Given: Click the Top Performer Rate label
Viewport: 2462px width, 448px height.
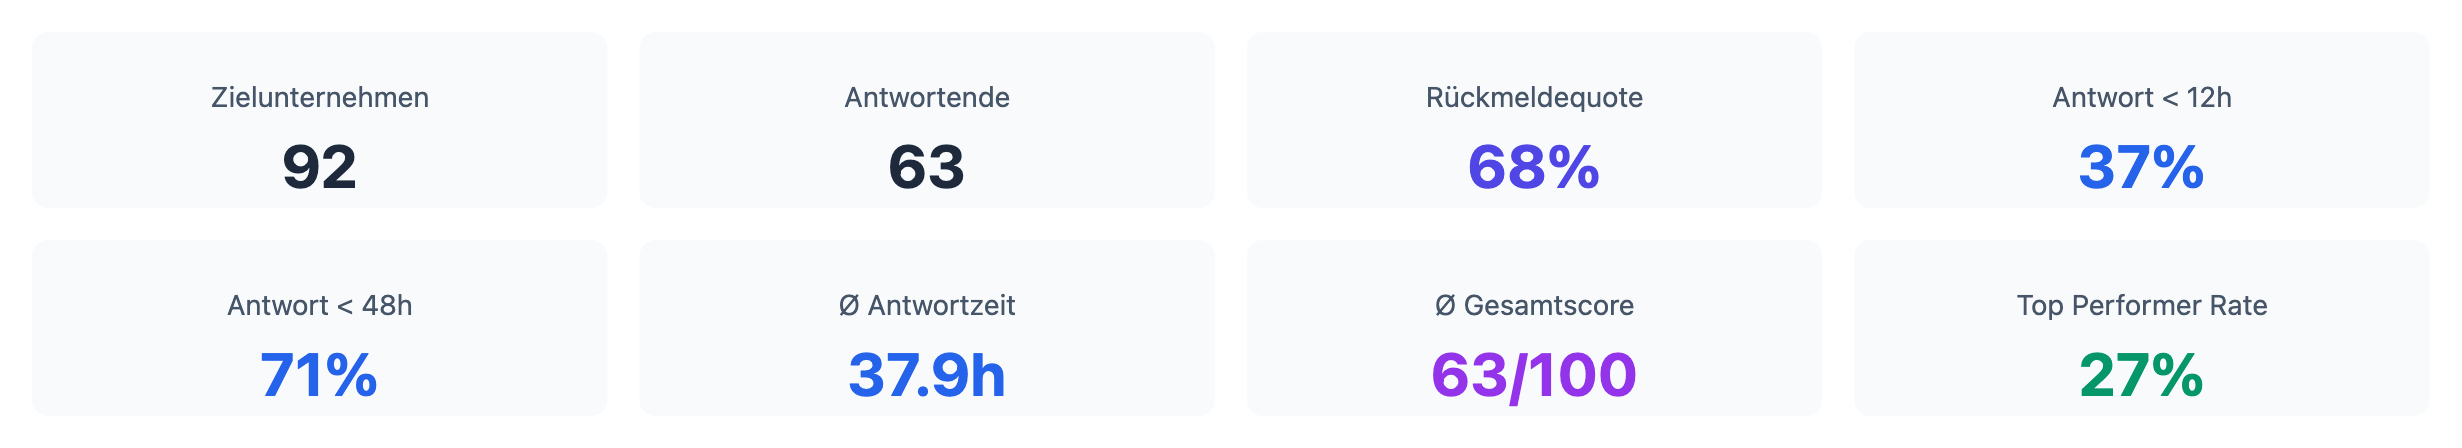Looking at the screenshot, I should point(2141,305).
